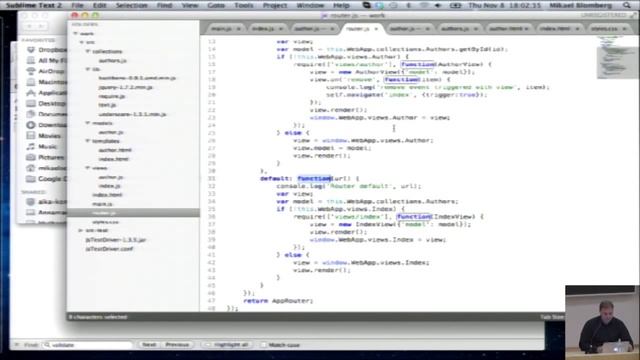This screenshot has width=640, height=360.
Task: Collapse the models folder
Action: point(88,123)
